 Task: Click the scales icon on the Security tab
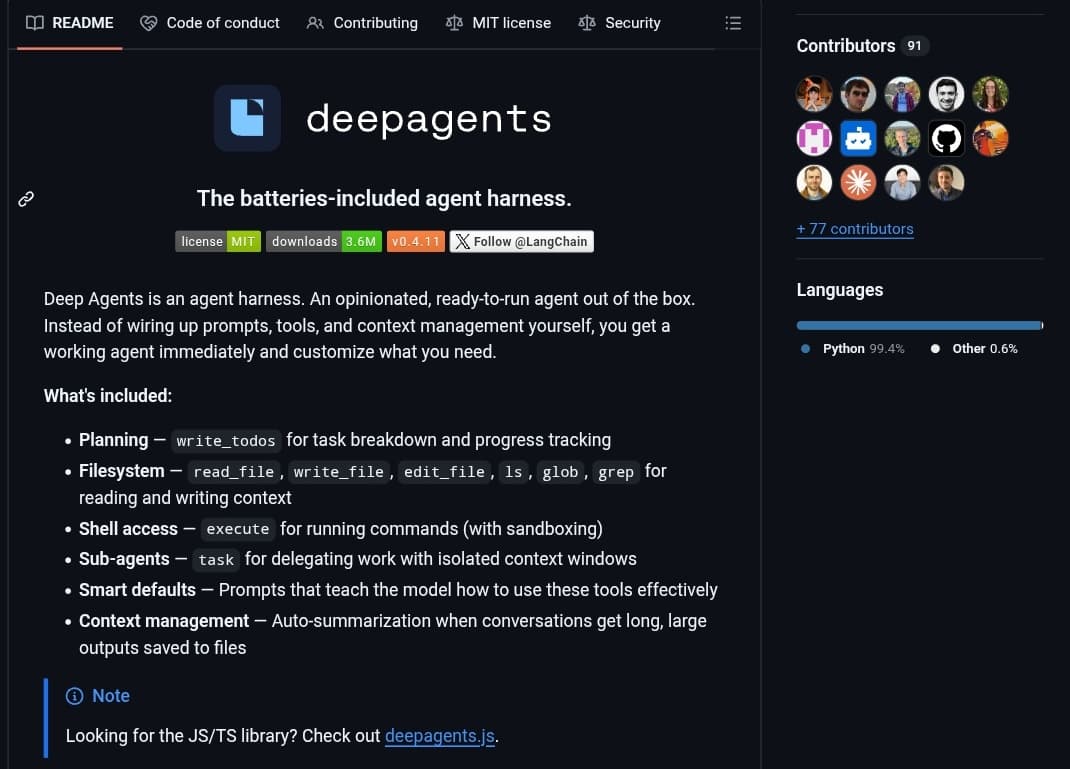pos(586,22)
